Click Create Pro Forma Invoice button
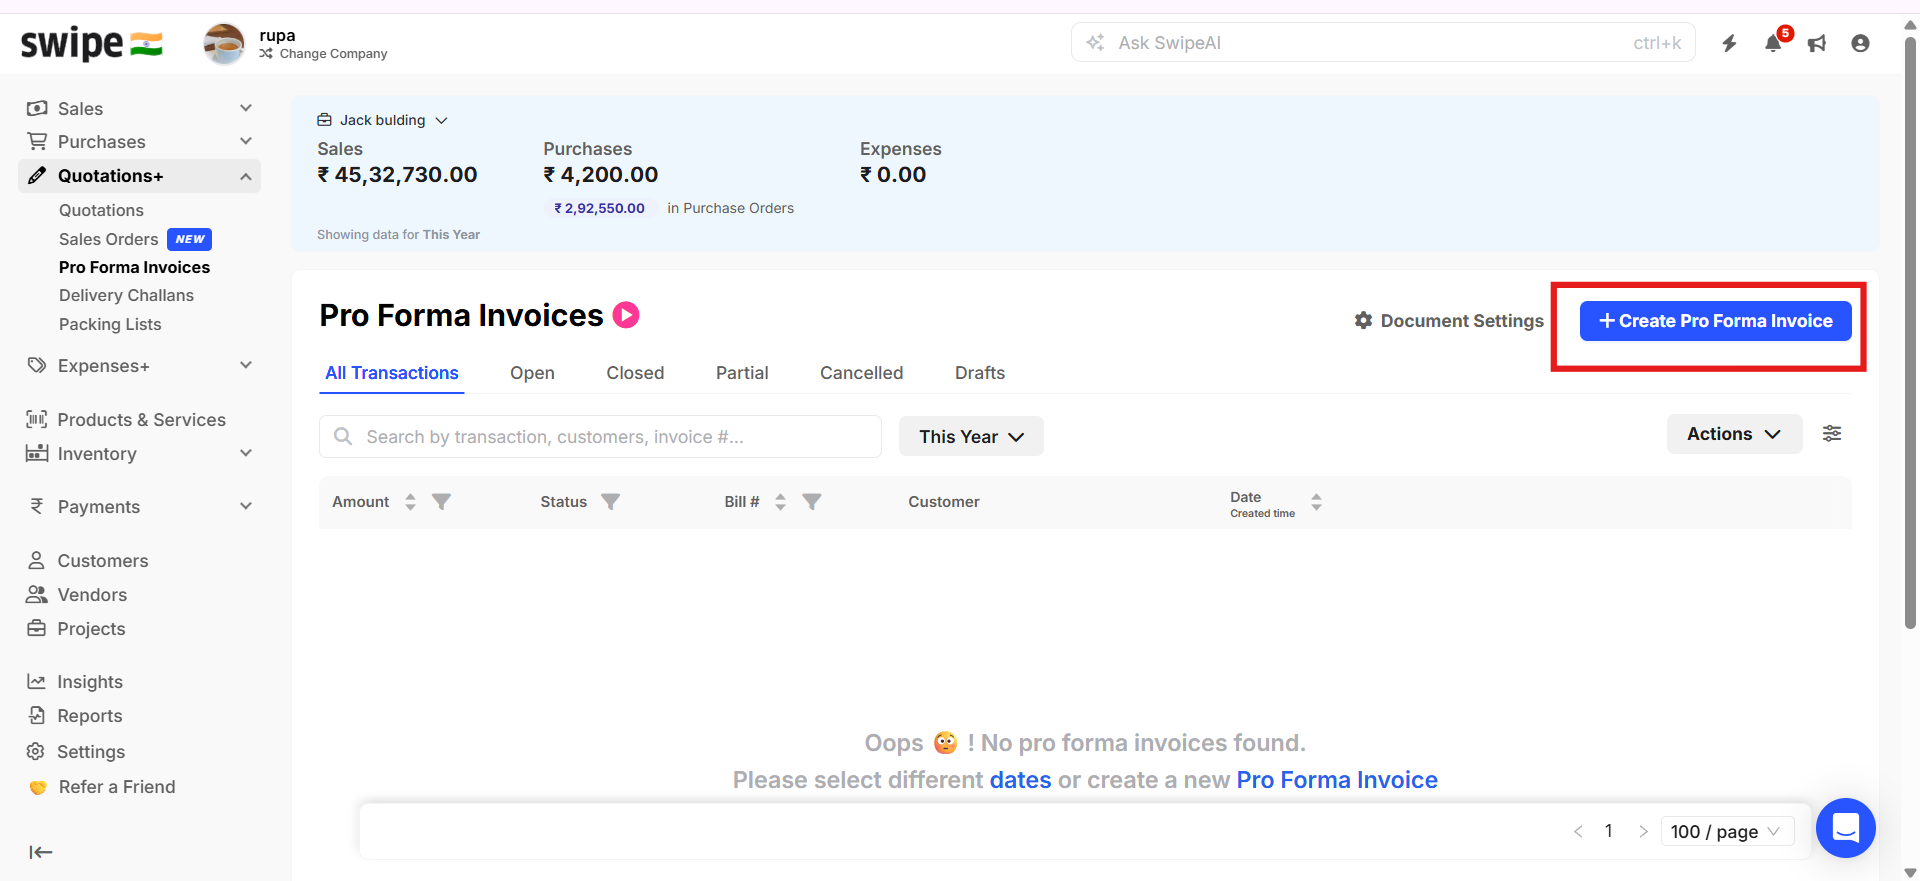Screen dimensions: 1920x881 (1715, 321)
